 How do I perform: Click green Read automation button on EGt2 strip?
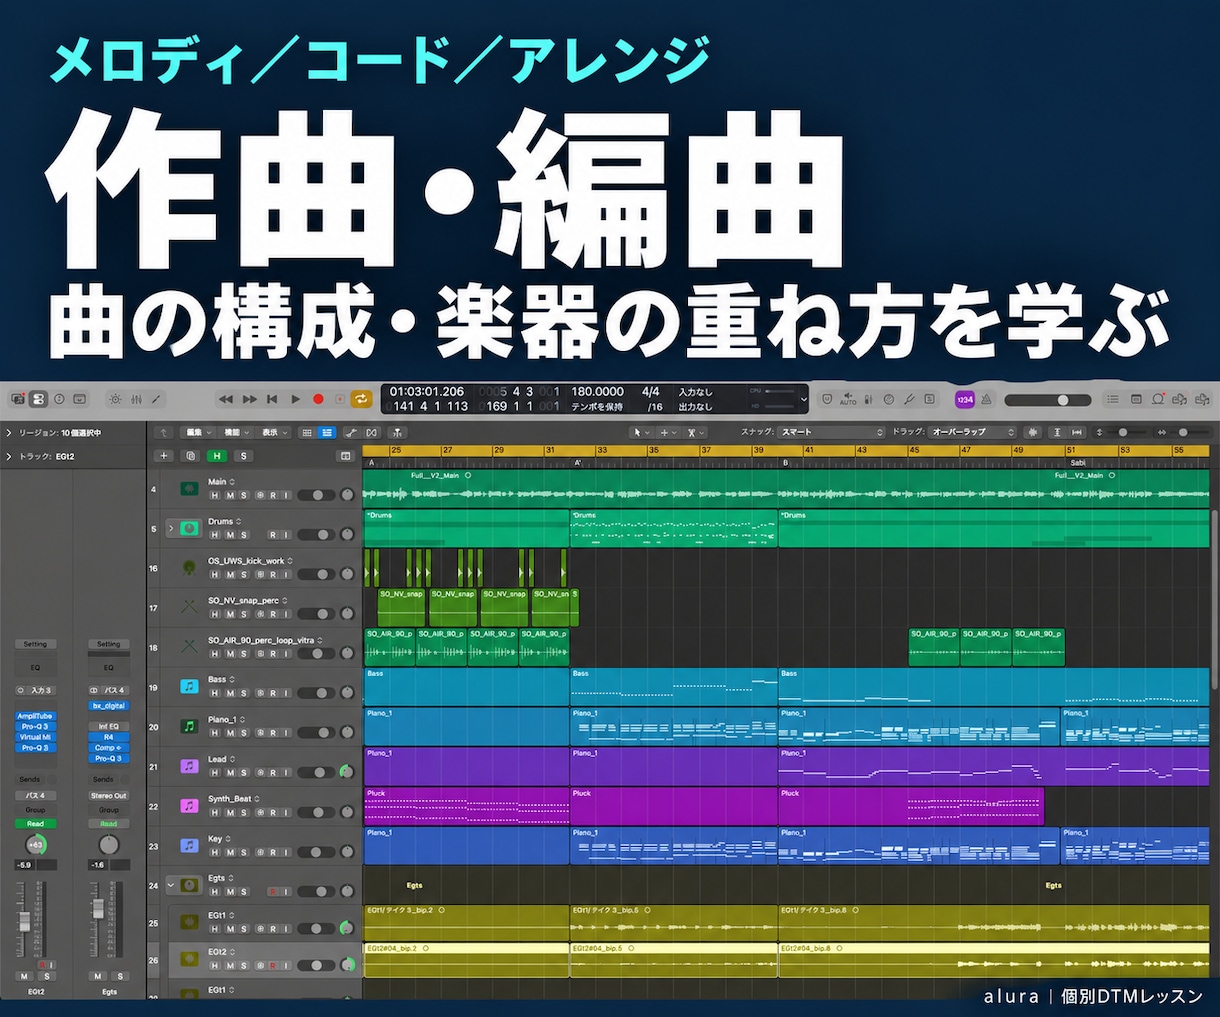coord(35,824)
